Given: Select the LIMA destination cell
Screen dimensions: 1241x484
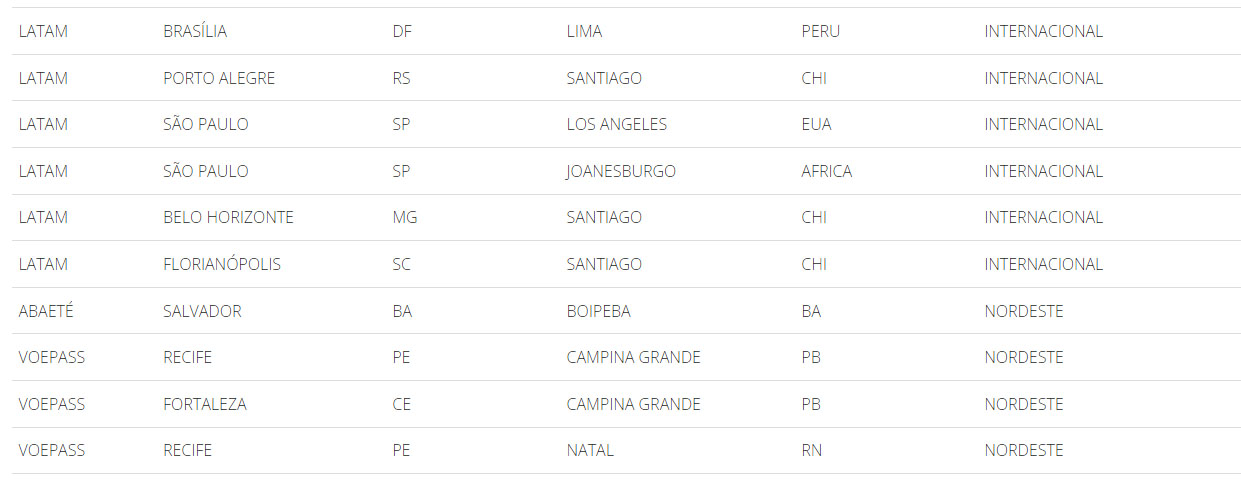Looking at the screenshot, I should pos(584,31).
